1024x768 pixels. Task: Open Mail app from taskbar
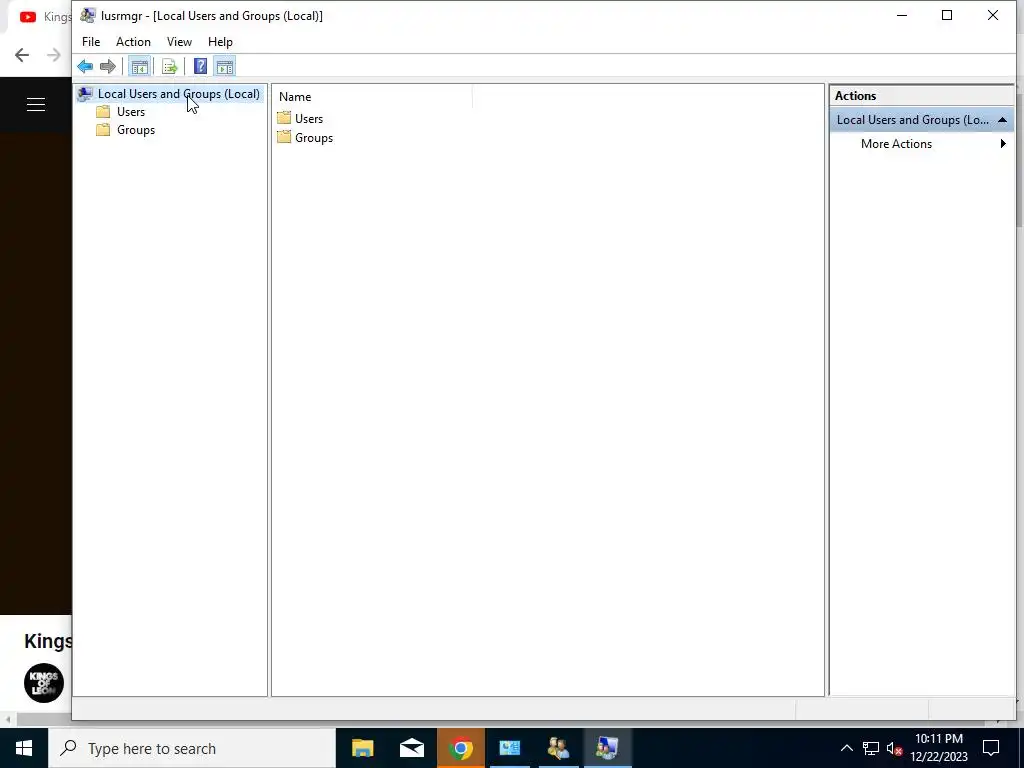coord(411,748)
